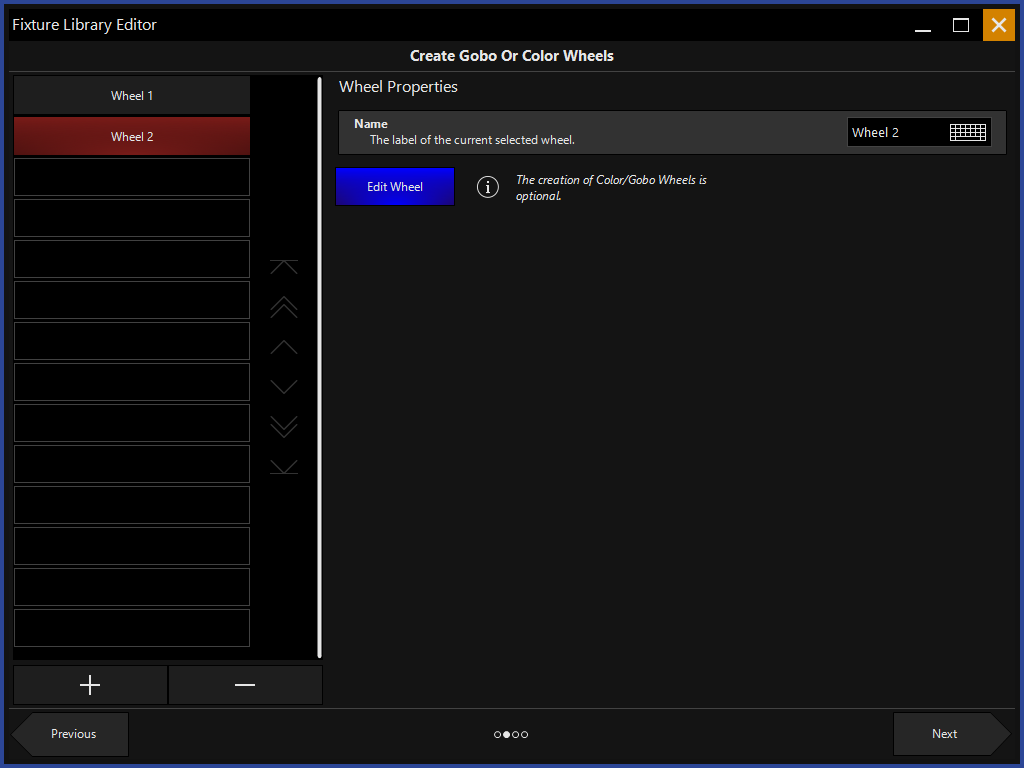Open on-screen keyboard icon in Name field

(x=967, y=132)
